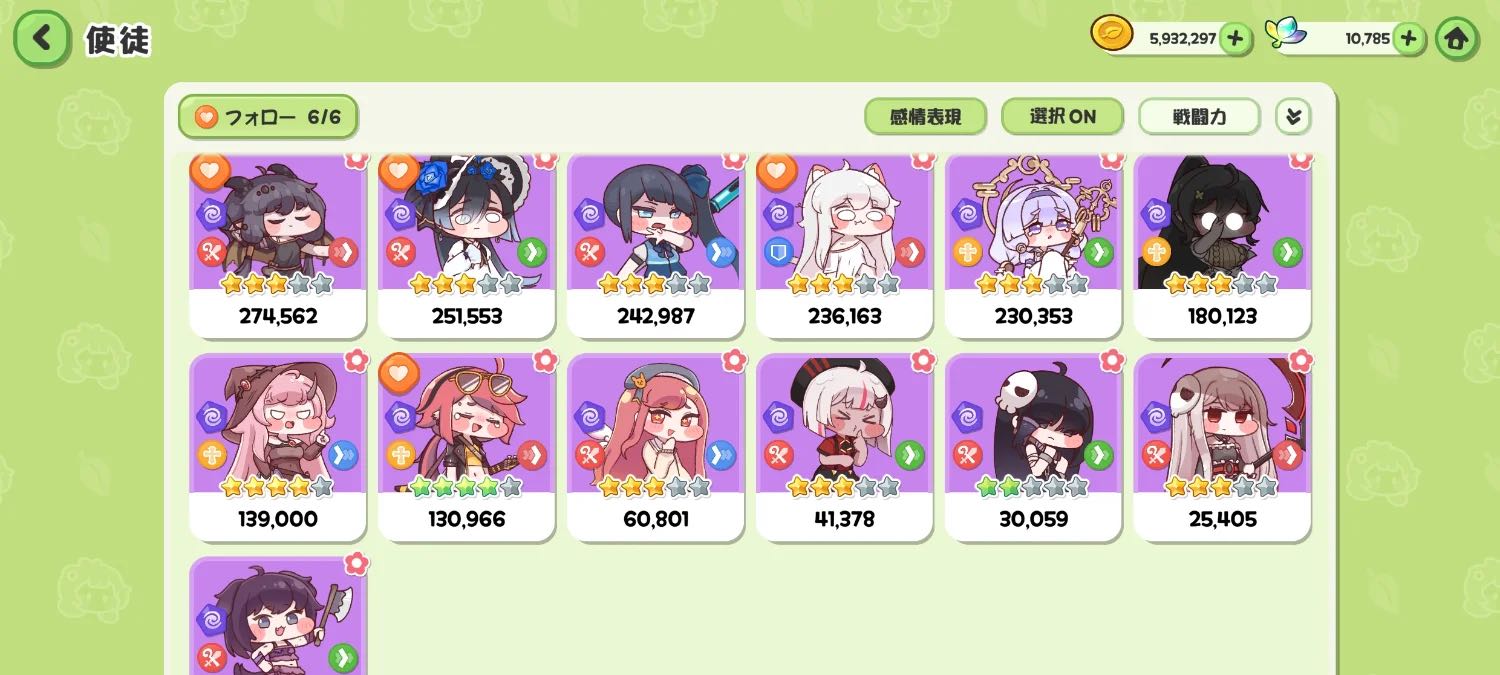
Task: Toggle heart follow on the 130,966 character
Action: click(x=398, y=372)
